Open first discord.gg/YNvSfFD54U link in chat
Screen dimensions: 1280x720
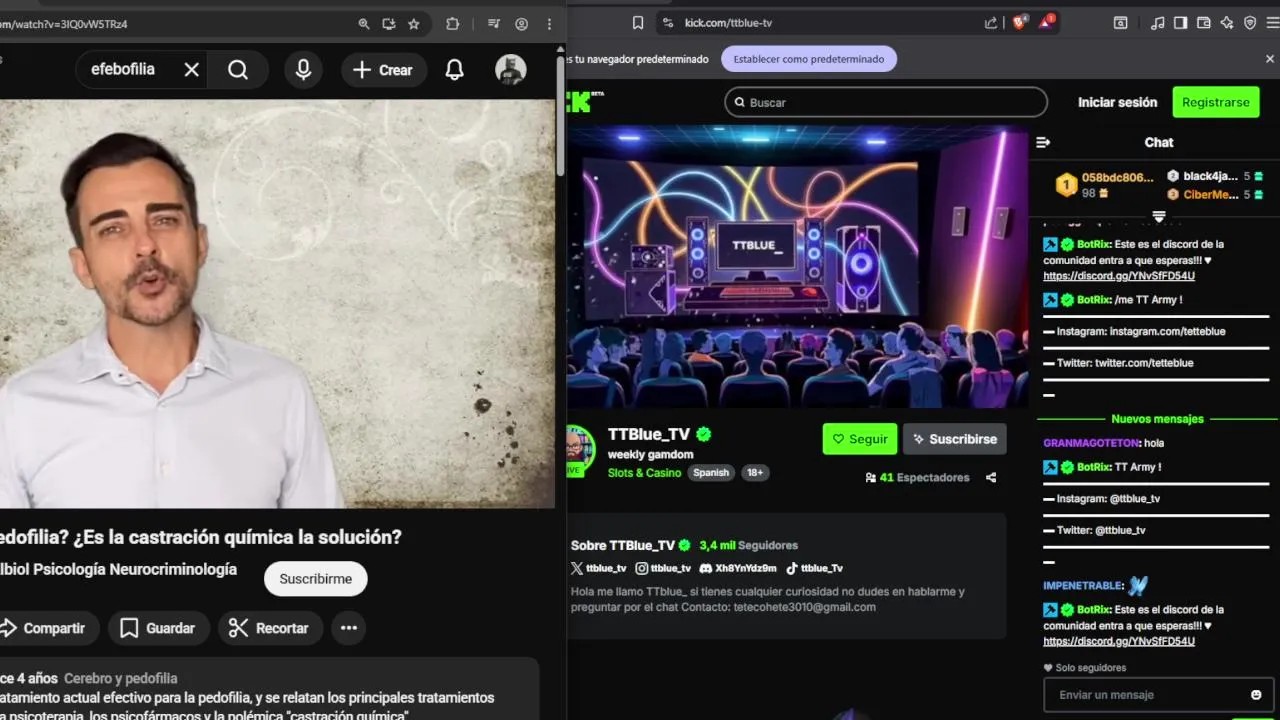pyautogui.click(x=1119, y=276)
